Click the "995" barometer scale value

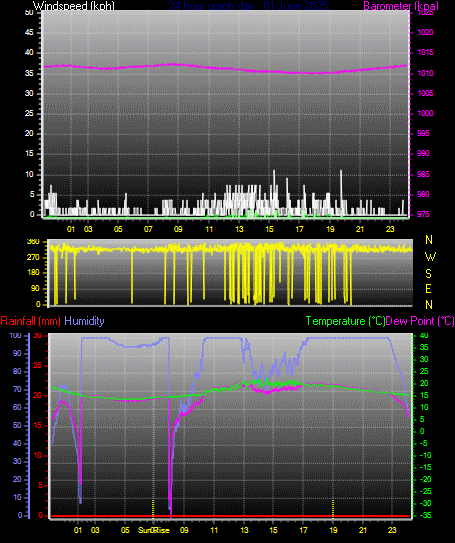click(423, 133)
